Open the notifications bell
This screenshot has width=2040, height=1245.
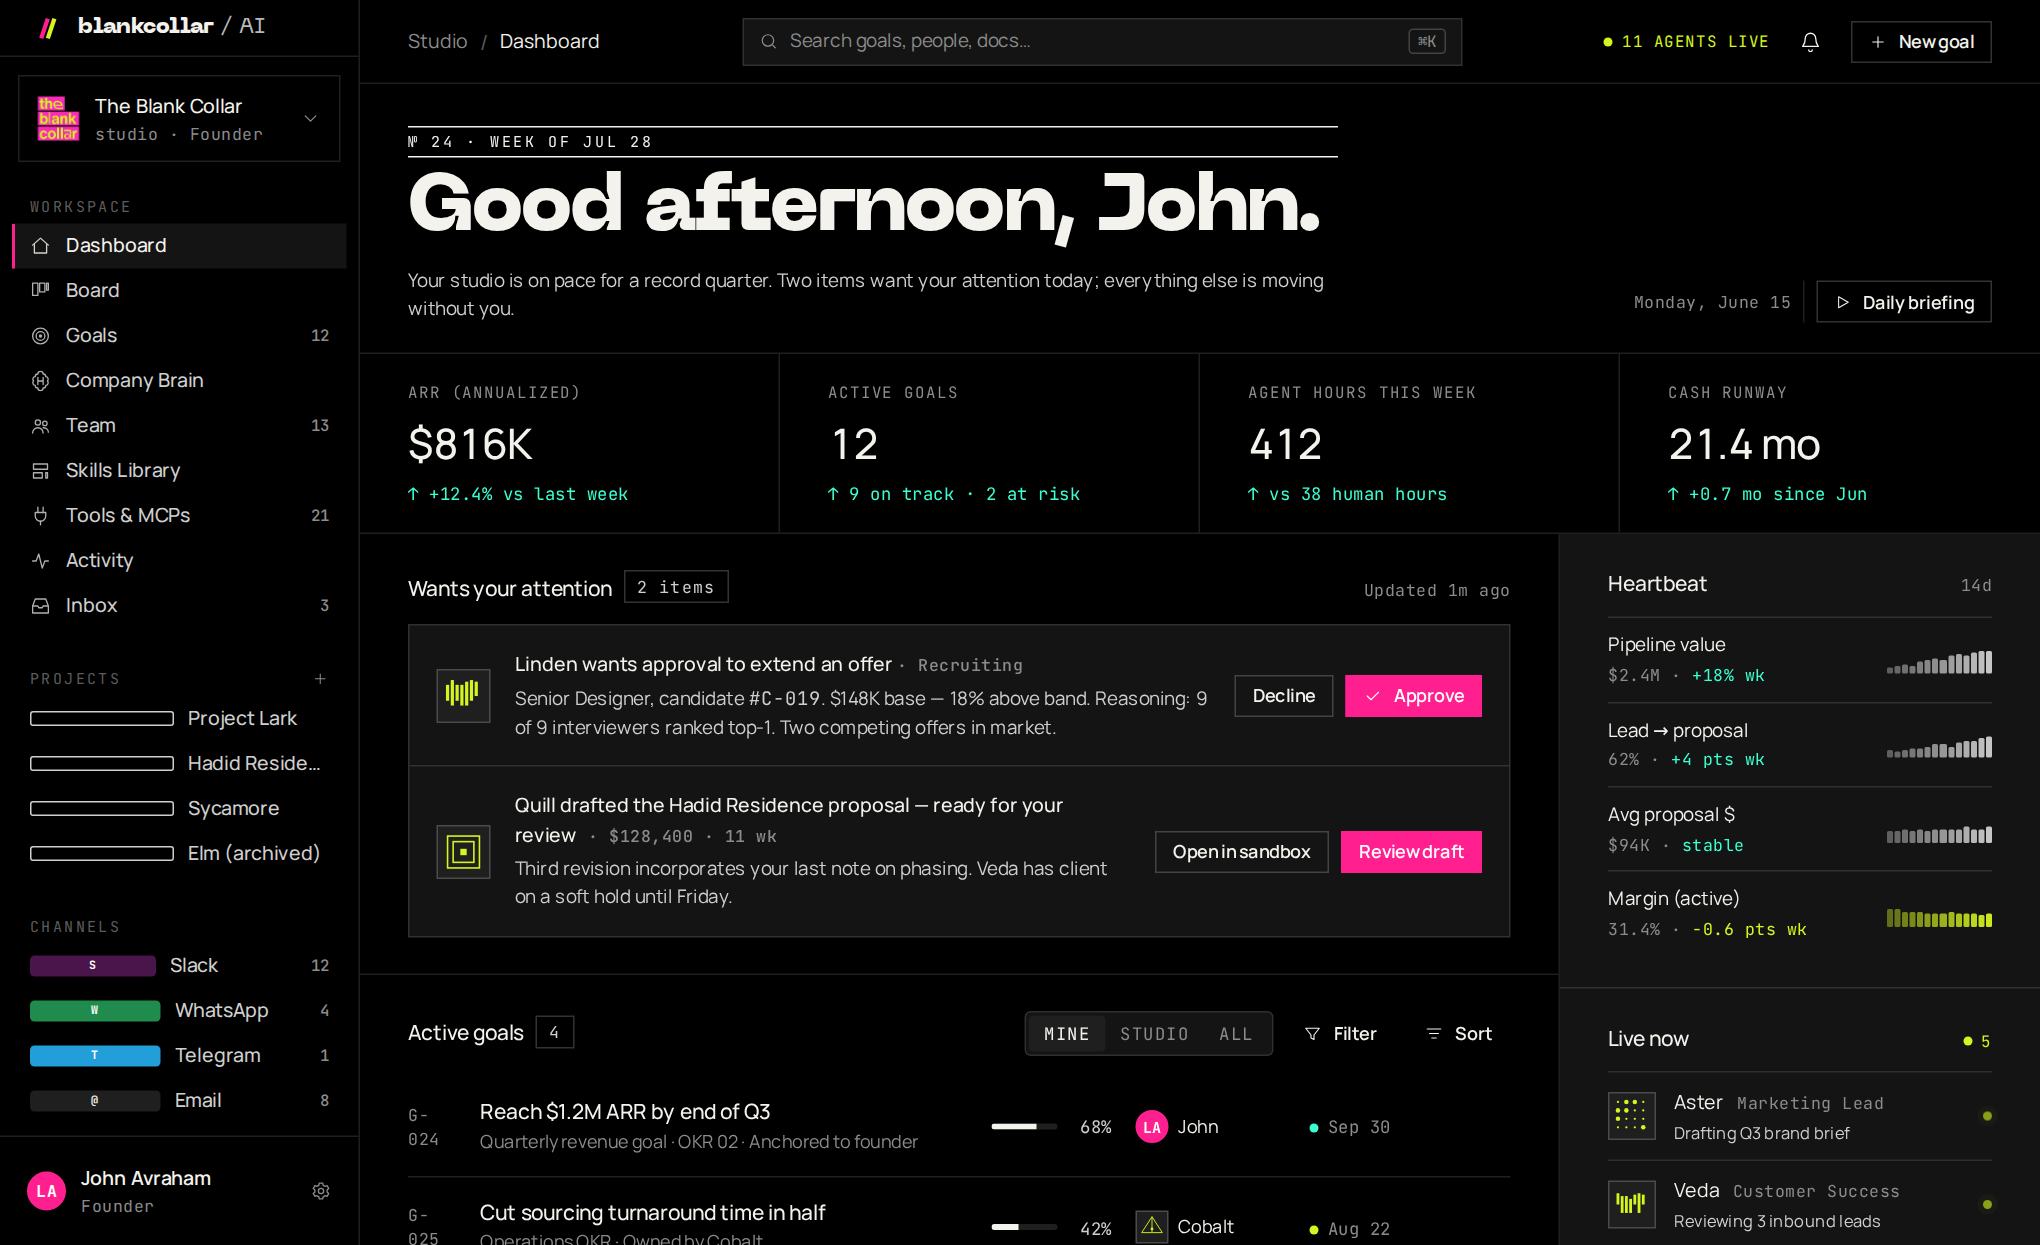1810,42
